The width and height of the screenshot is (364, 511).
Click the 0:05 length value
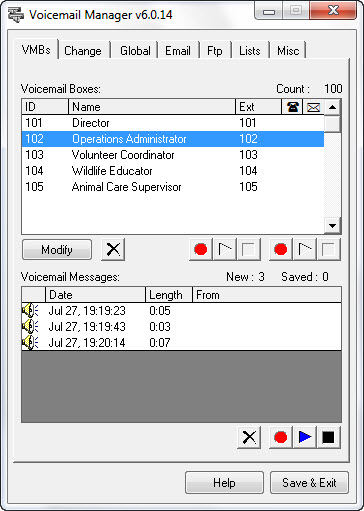[160, 311]
